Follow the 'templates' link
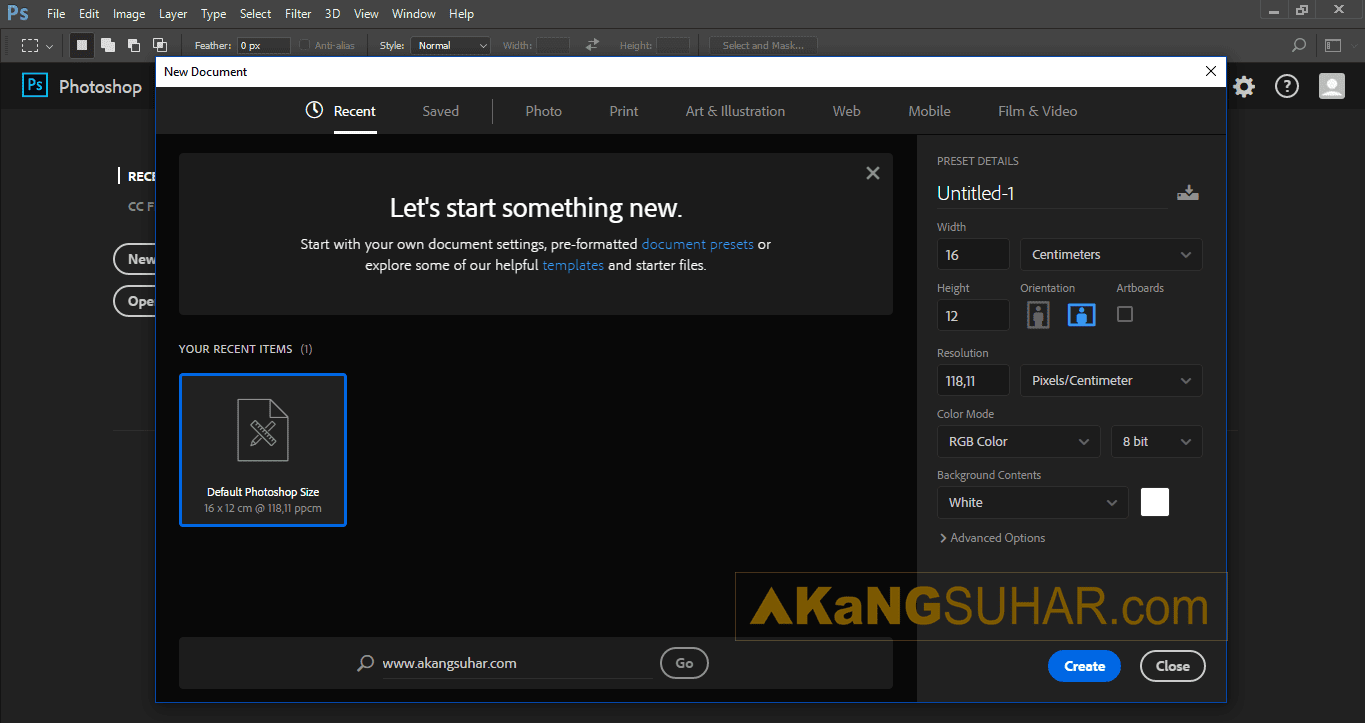 pos(573,266)
